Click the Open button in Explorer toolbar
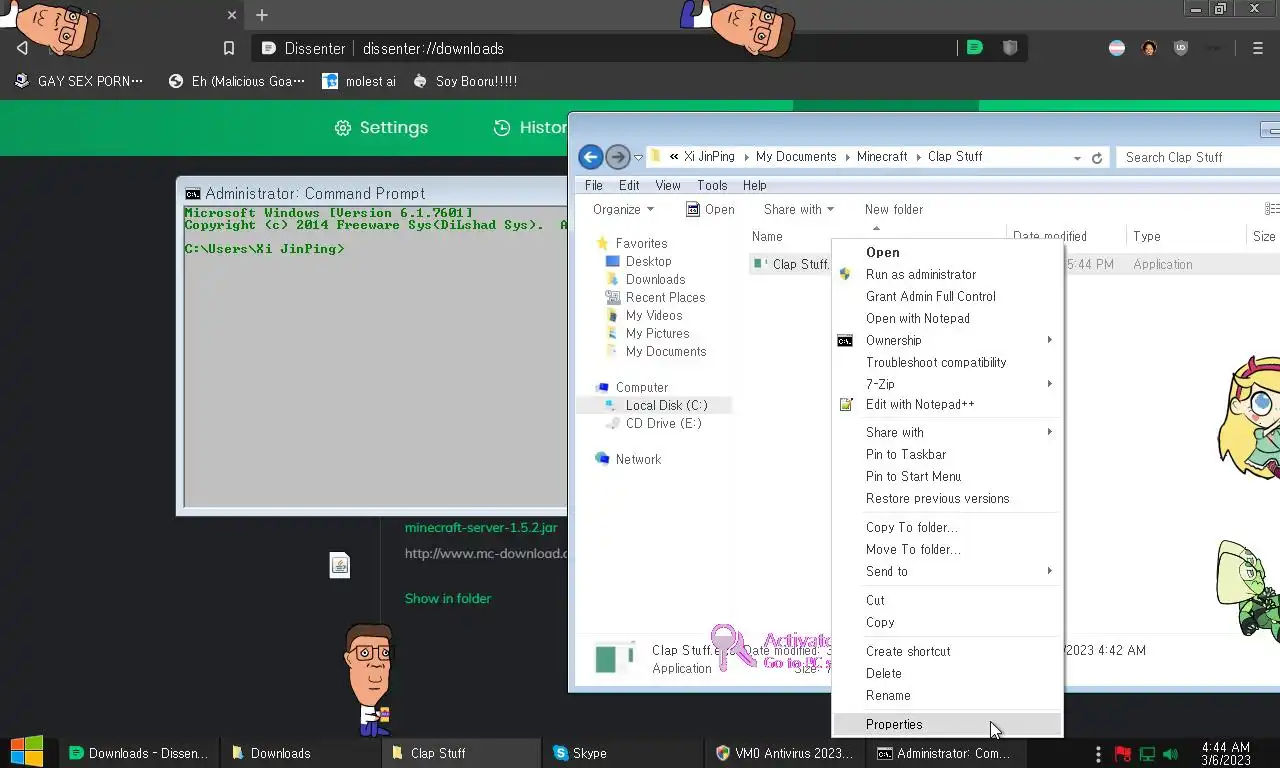1280x768 pixels. pos(710,209)
